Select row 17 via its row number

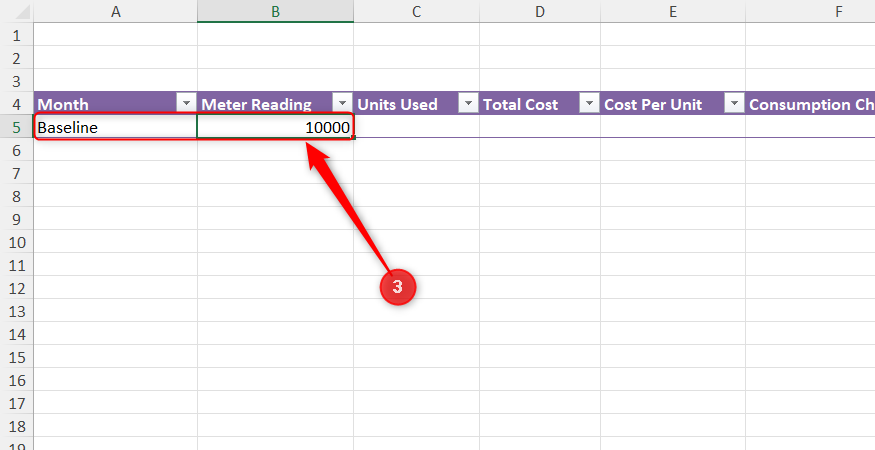(x=17, y=403)
